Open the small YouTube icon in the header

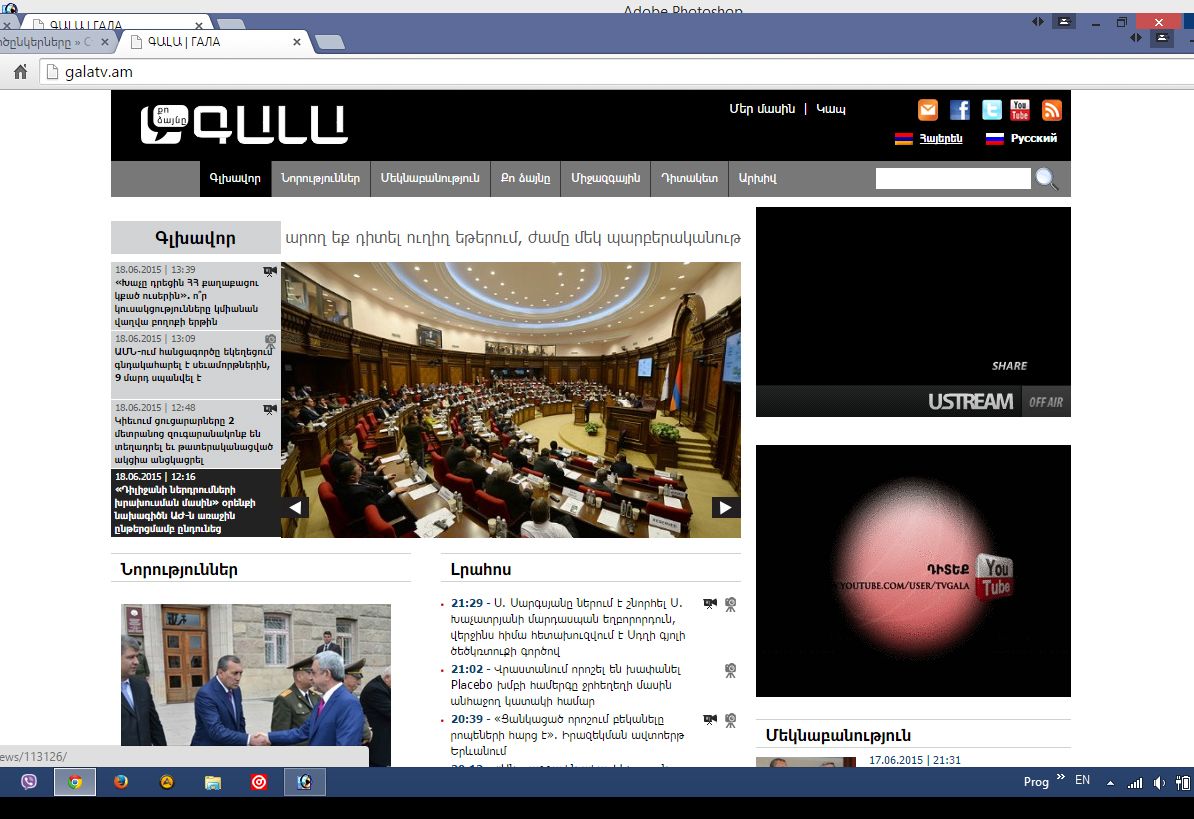pyautogui.click(x=1020, y=110)
